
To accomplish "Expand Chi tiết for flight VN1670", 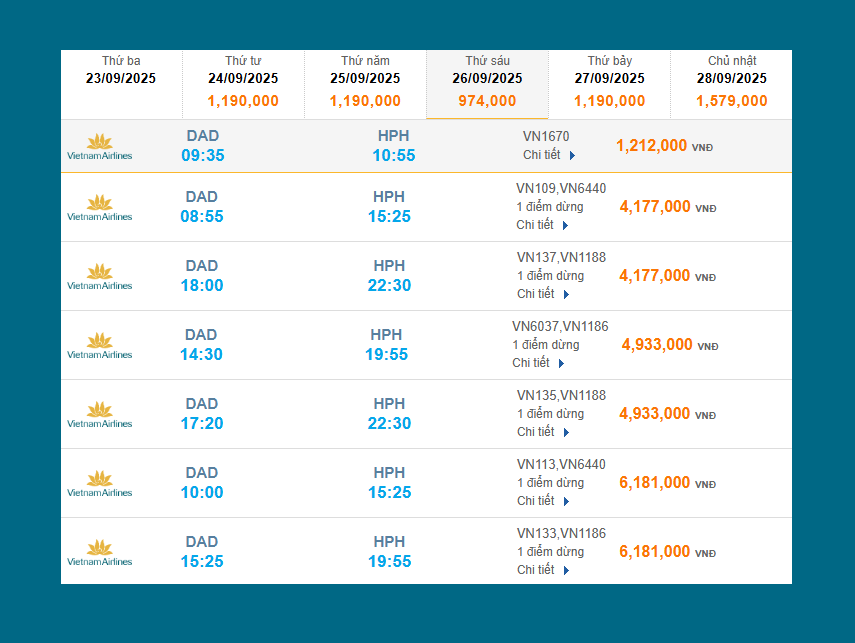I will coord(549,155).
